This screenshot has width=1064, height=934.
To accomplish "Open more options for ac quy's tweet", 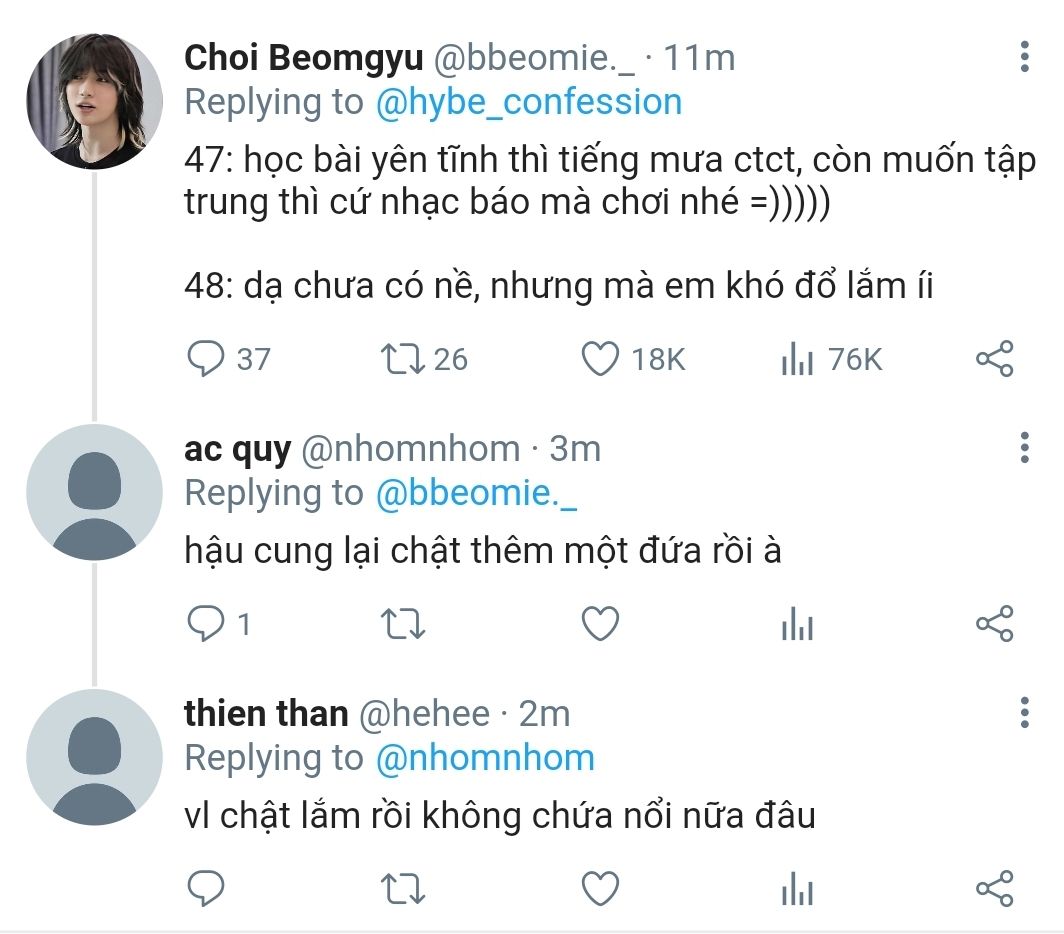I will click(x=1024, y=447).
